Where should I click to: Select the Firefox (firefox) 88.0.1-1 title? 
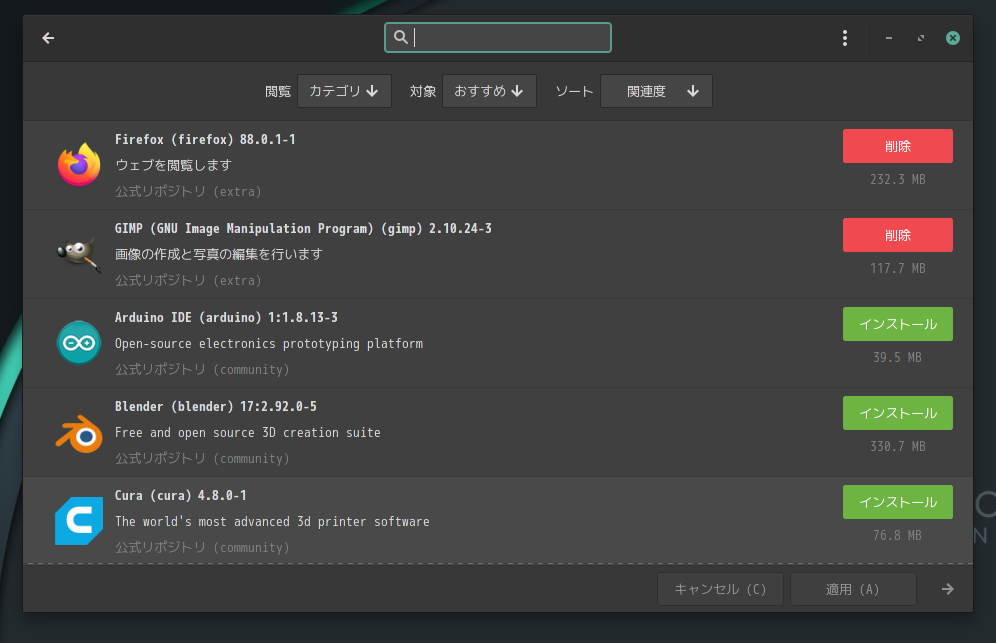coord(205,139)
